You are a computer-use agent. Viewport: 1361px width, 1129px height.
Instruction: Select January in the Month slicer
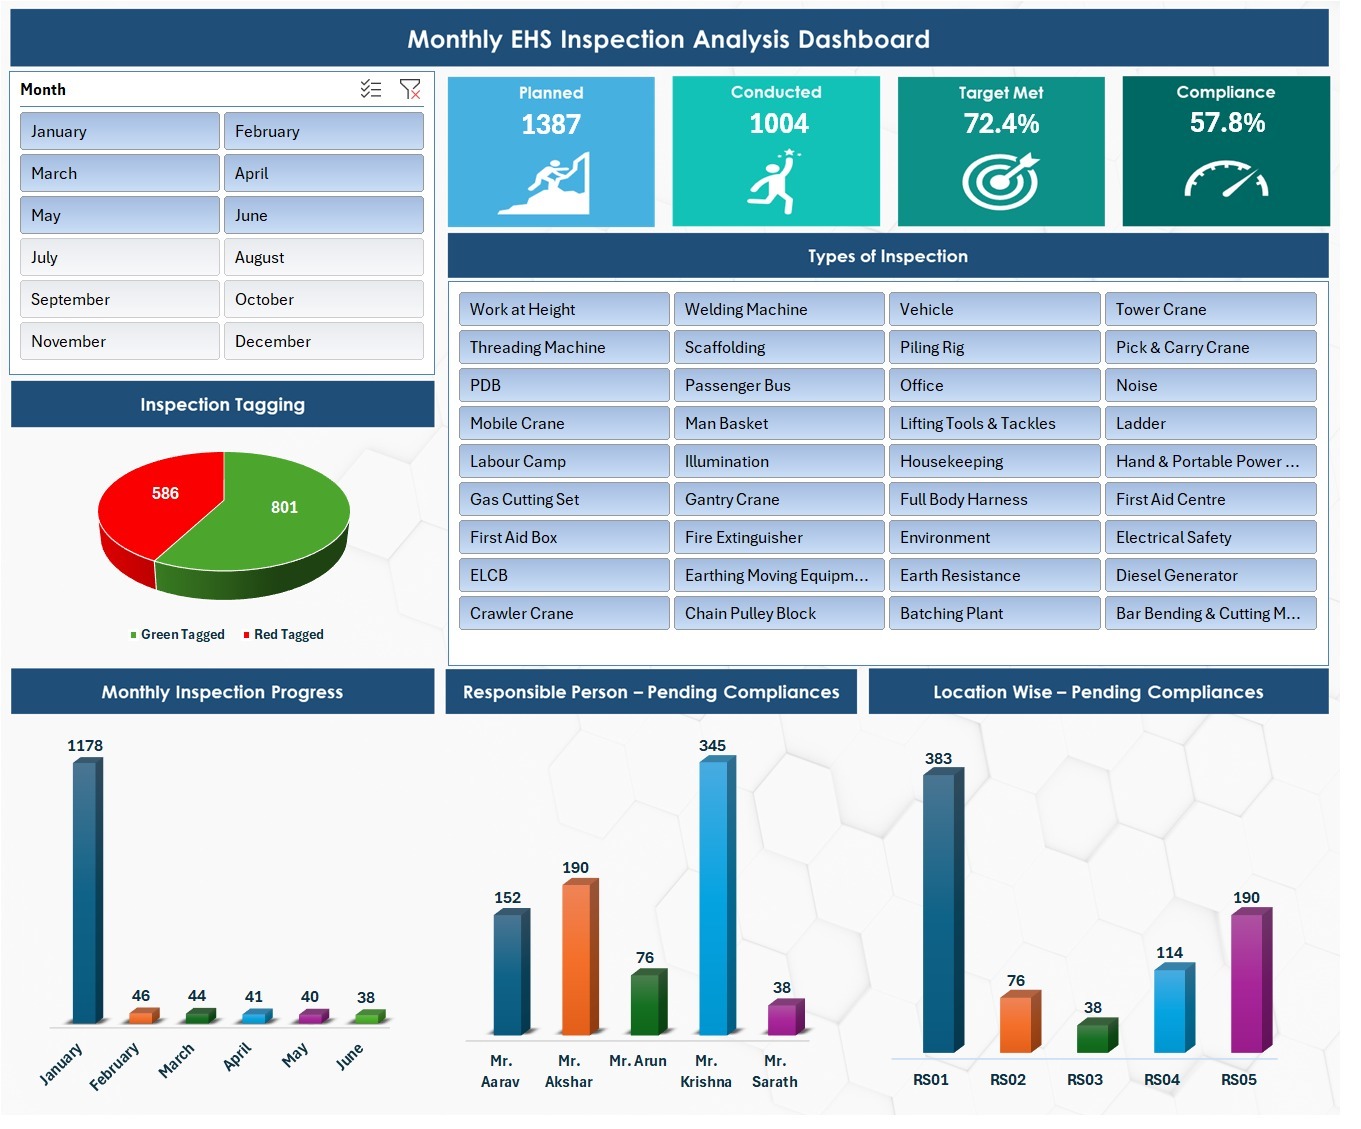119,130
